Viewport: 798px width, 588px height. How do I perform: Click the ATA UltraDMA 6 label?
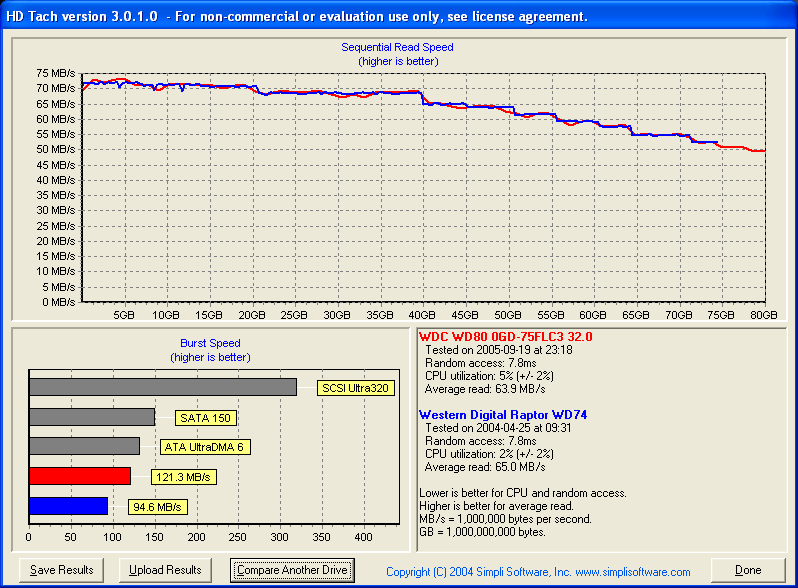pos(205,447)
